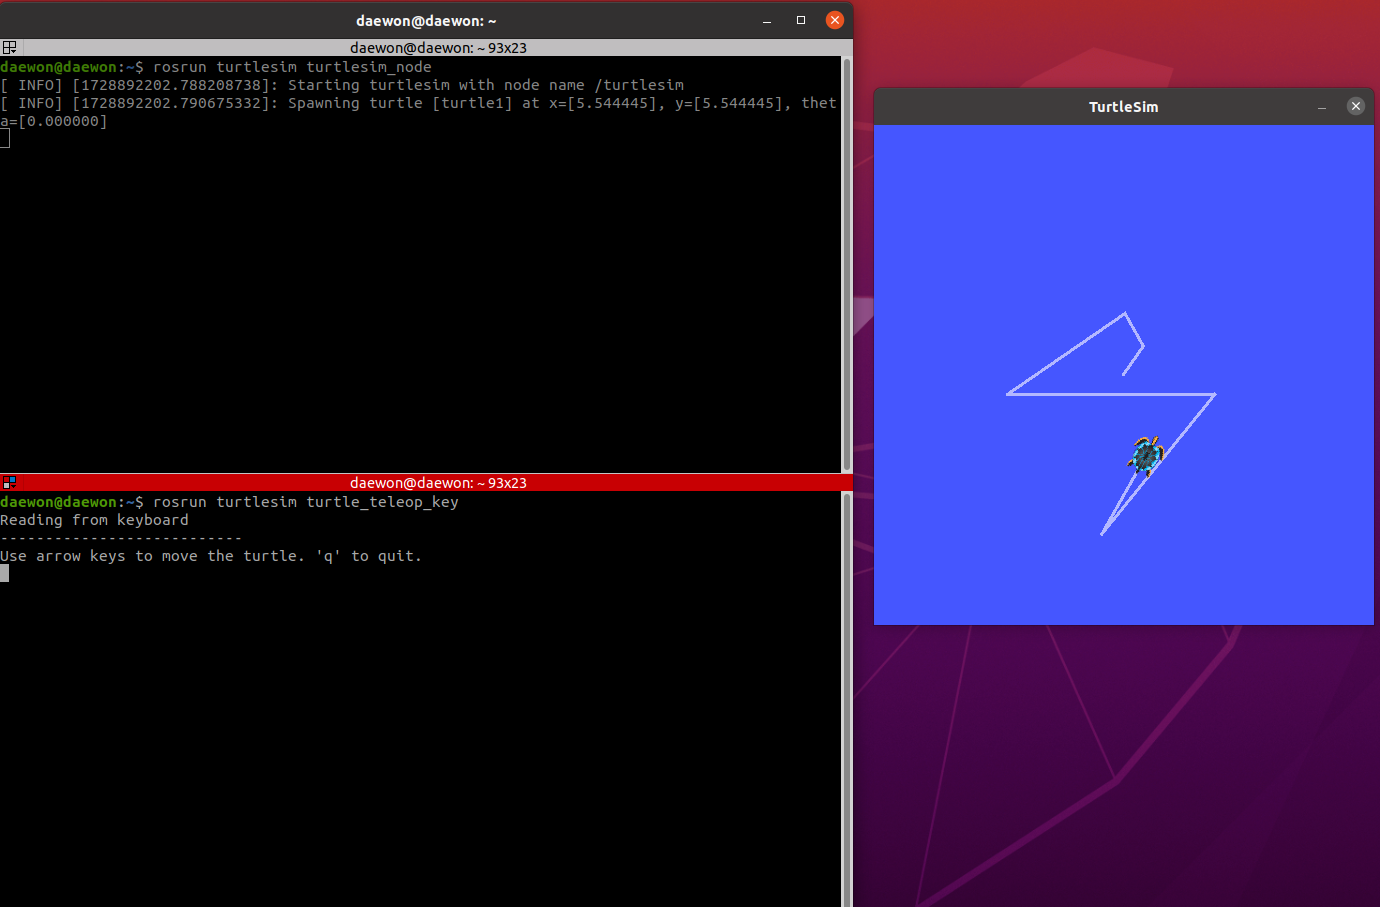Viewport: 1380px width, 907px height.
Task: Minimize the TurtleSim window
Action: pos(1322,106)
